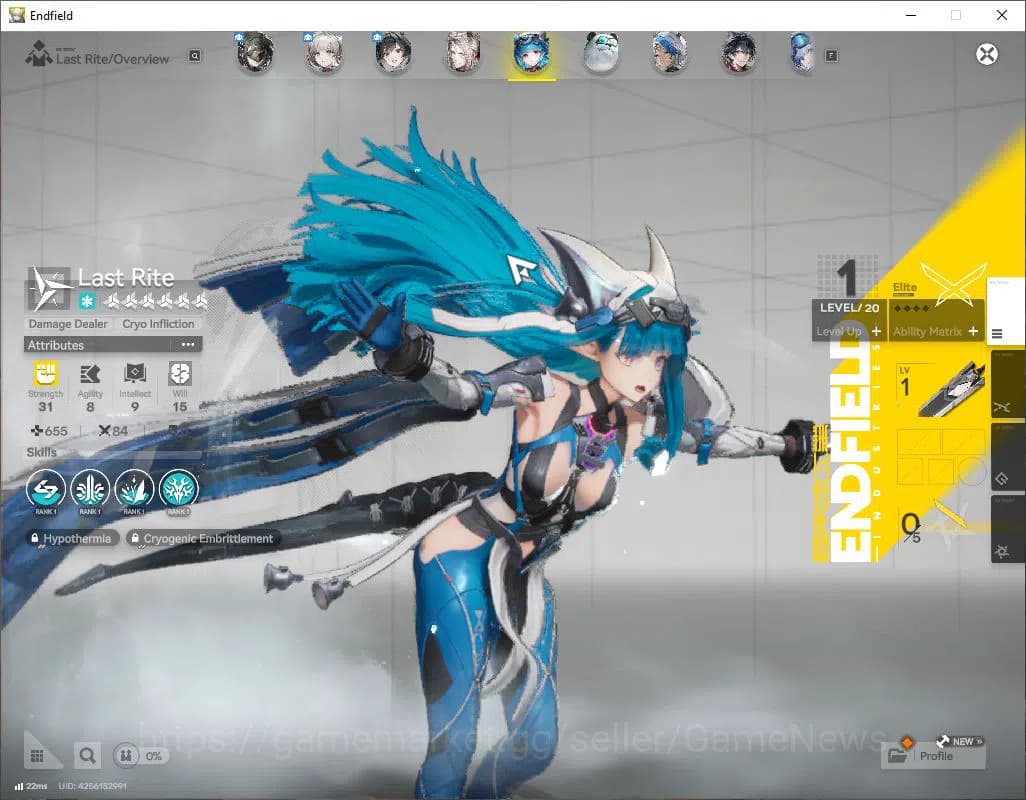The height and width of the screenshot is (800, 1026).
Task: Open the grid menu icon bottom-left
Action: coord(37,755)
